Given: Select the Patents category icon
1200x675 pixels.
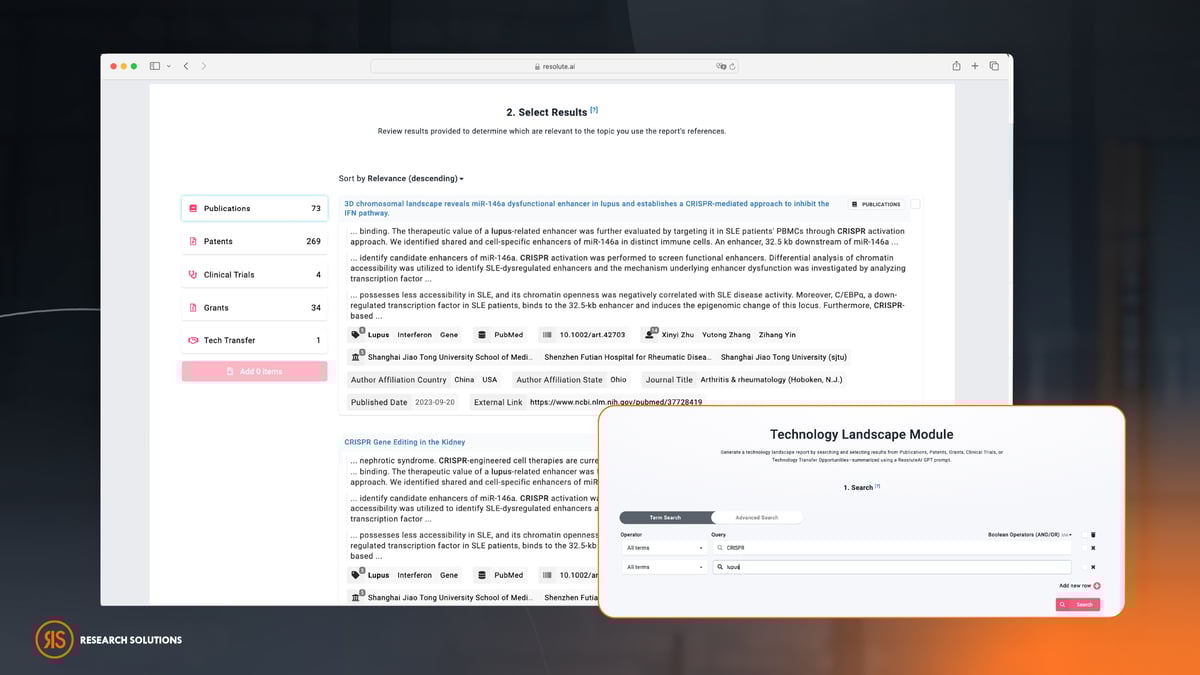Looking at the screenshot, I should [192, 240].
